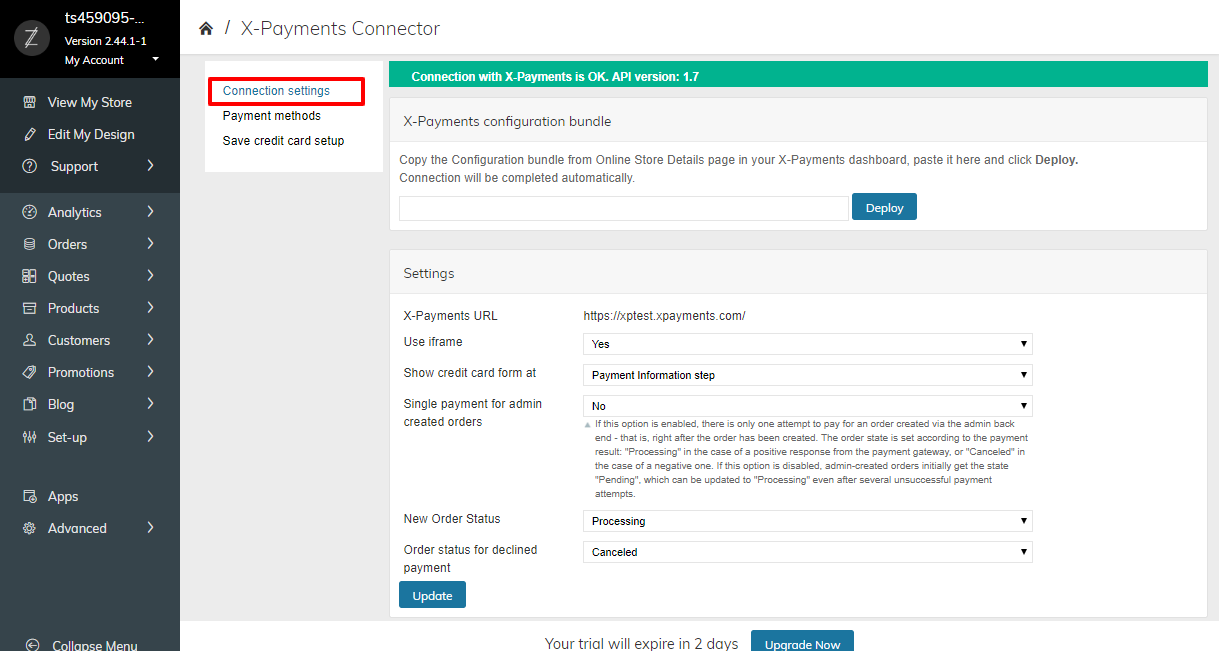The image size is (1219, 651).
Task: Open View My Store menu item
Action: (90, 102)
